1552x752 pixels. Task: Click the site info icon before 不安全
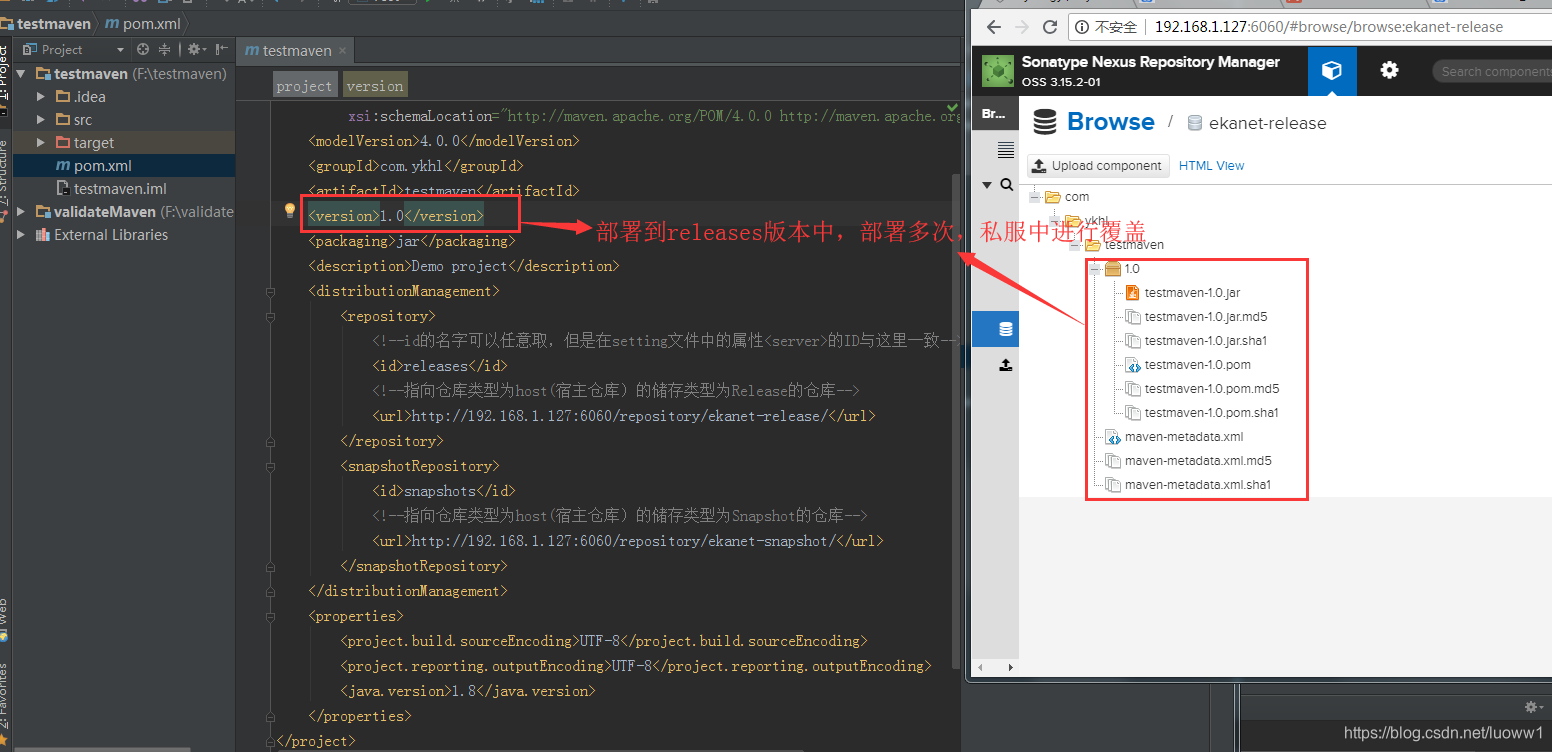1082,27
